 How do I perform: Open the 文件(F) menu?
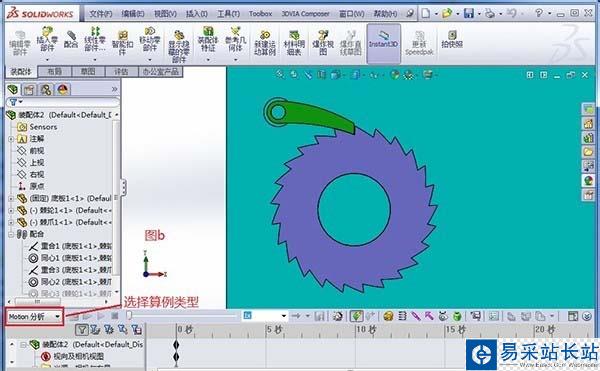(101, 14)
